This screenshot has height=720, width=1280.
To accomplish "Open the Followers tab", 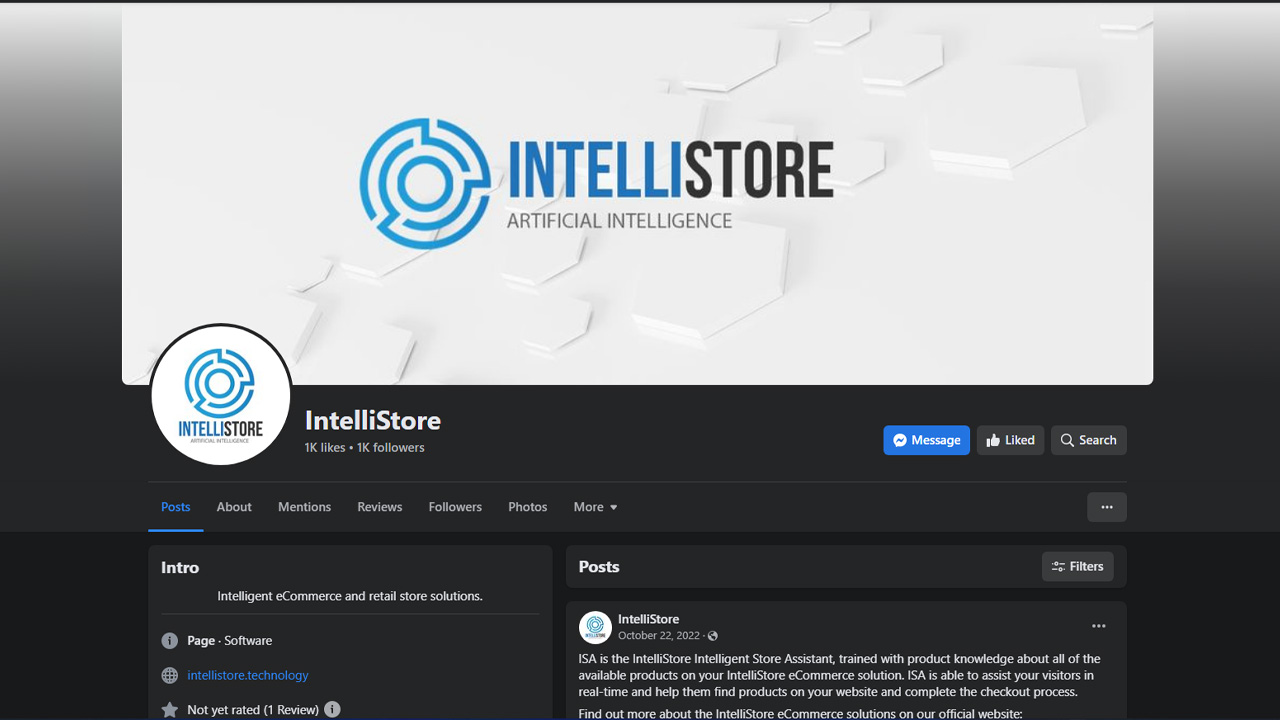I will (x=455, y=507).
